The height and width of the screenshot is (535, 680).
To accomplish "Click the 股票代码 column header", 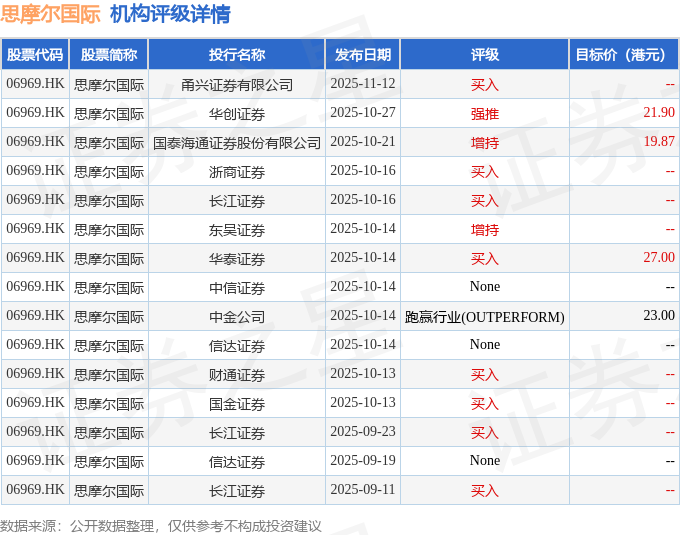I will pos(35,55).
